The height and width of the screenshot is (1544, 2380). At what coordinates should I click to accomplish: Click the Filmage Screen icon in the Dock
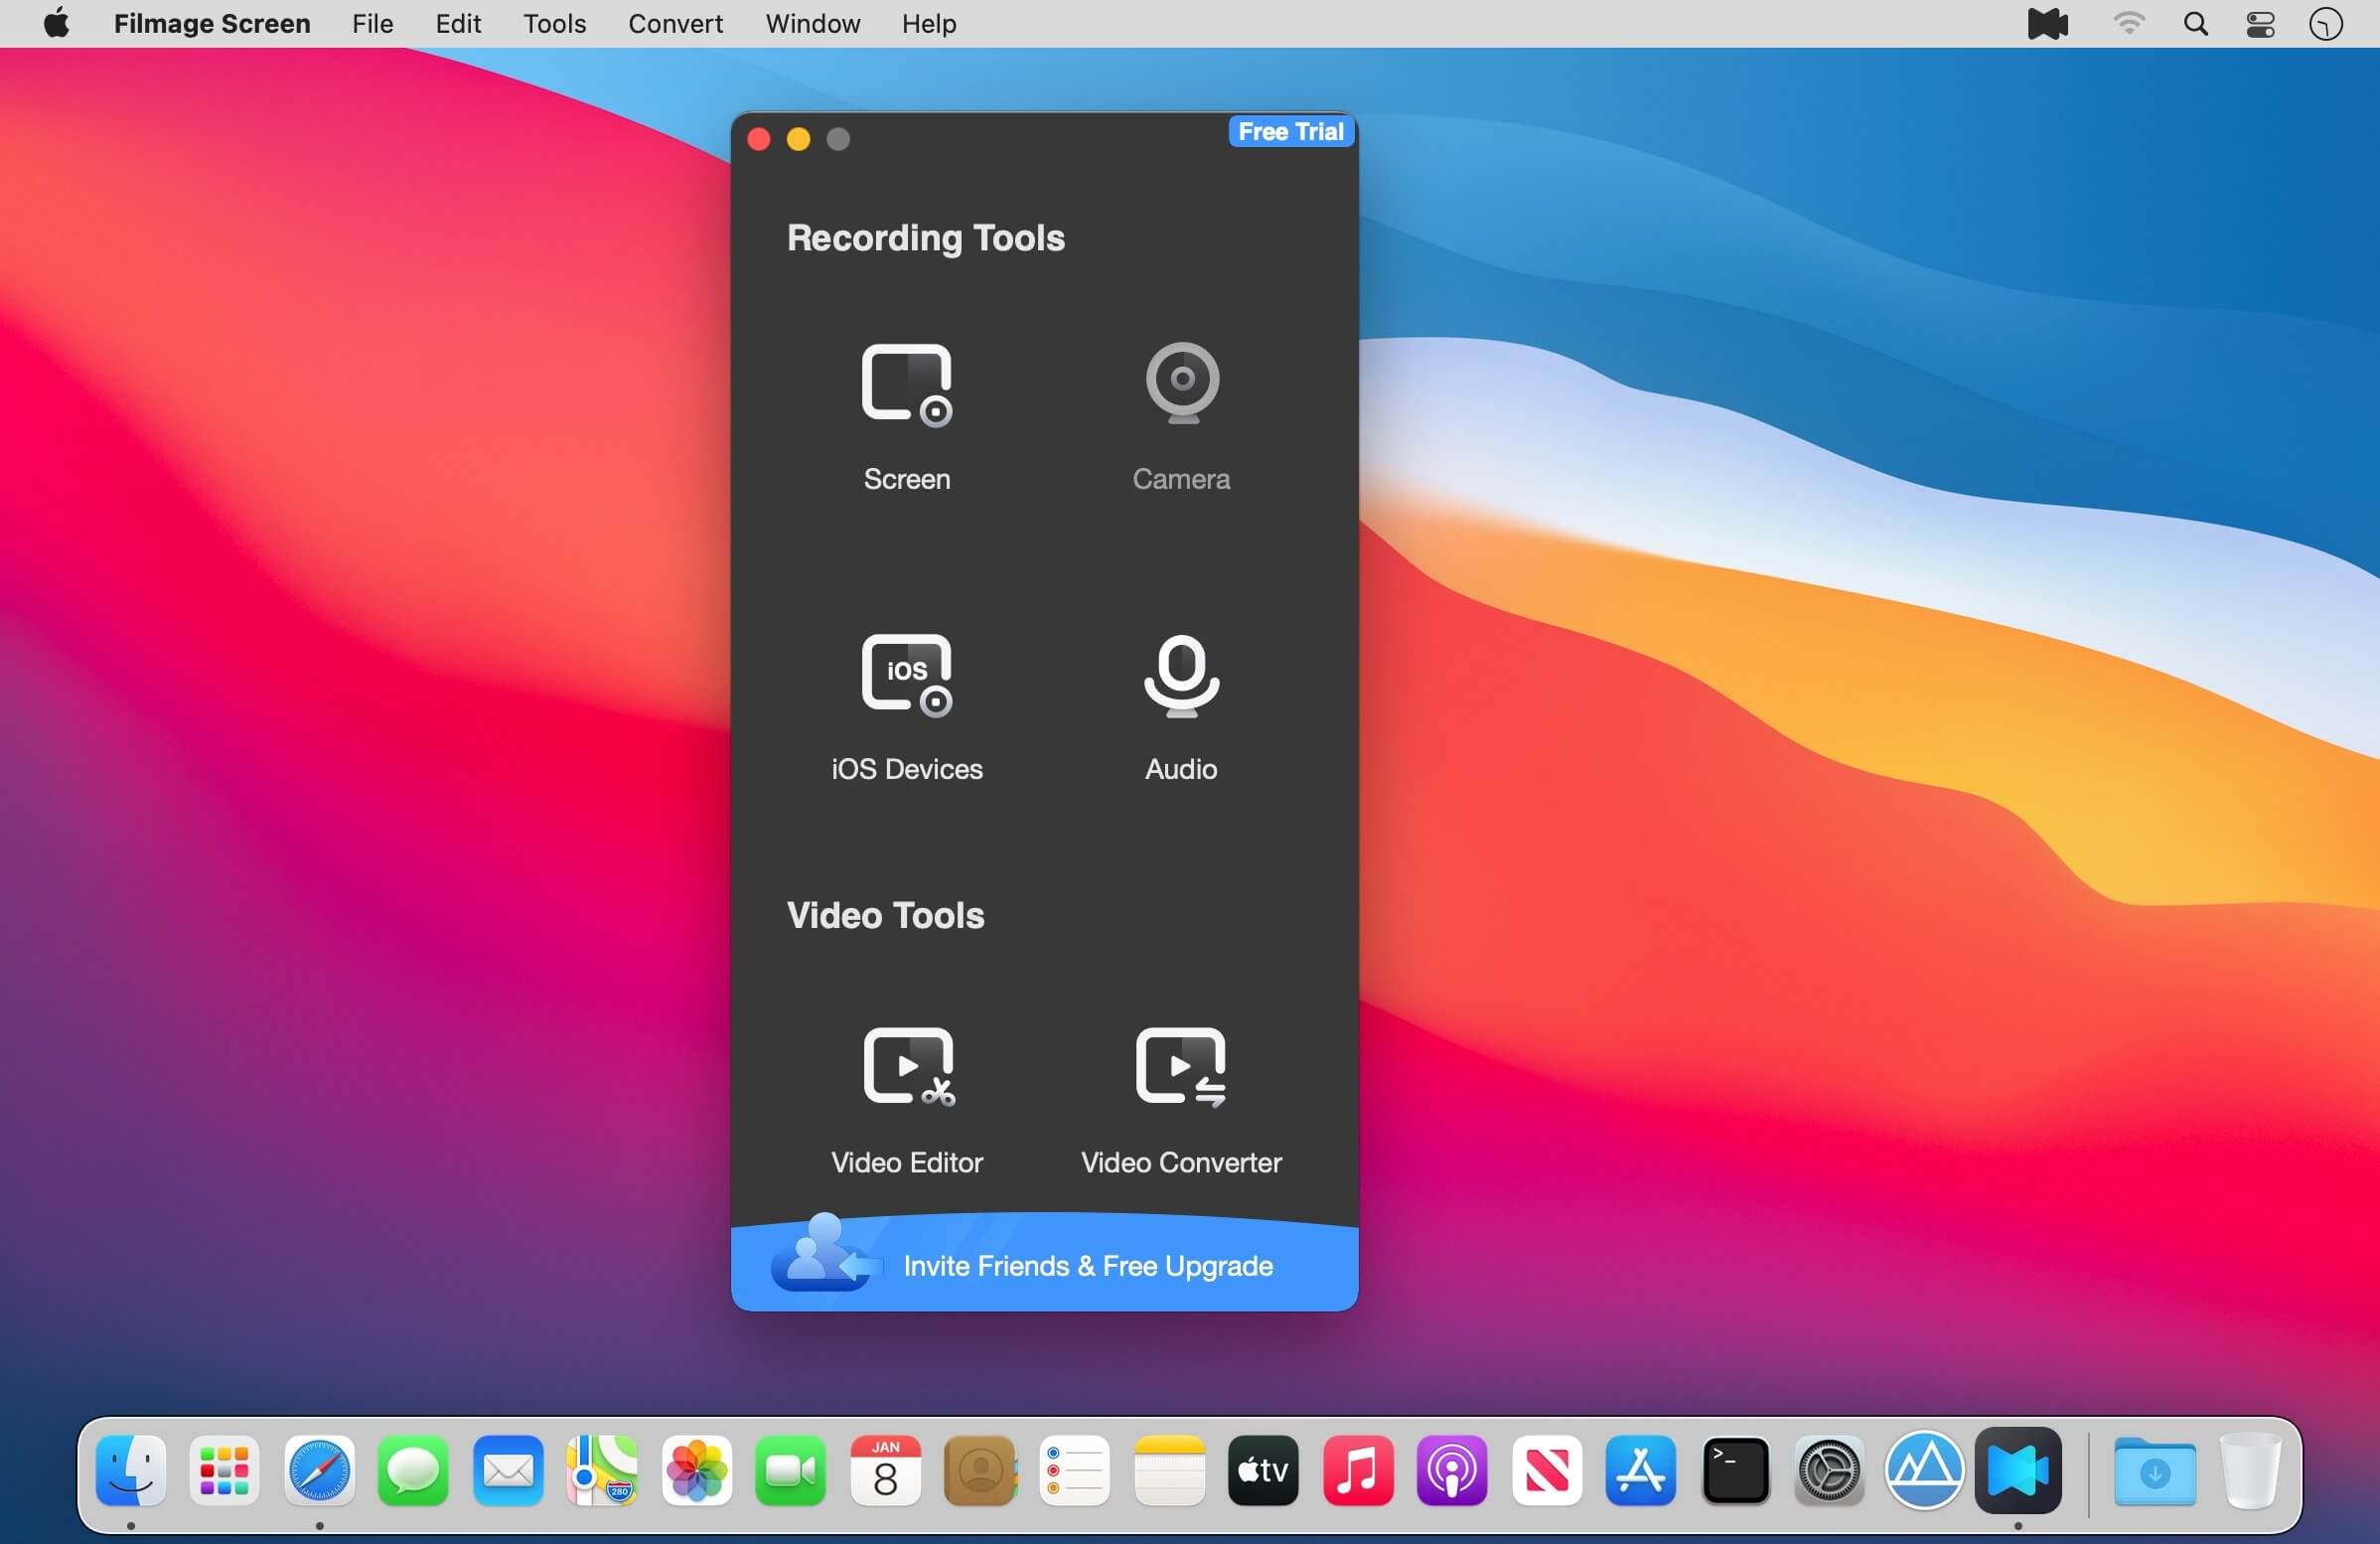pyautogui.click(x=2017, y=1471)
